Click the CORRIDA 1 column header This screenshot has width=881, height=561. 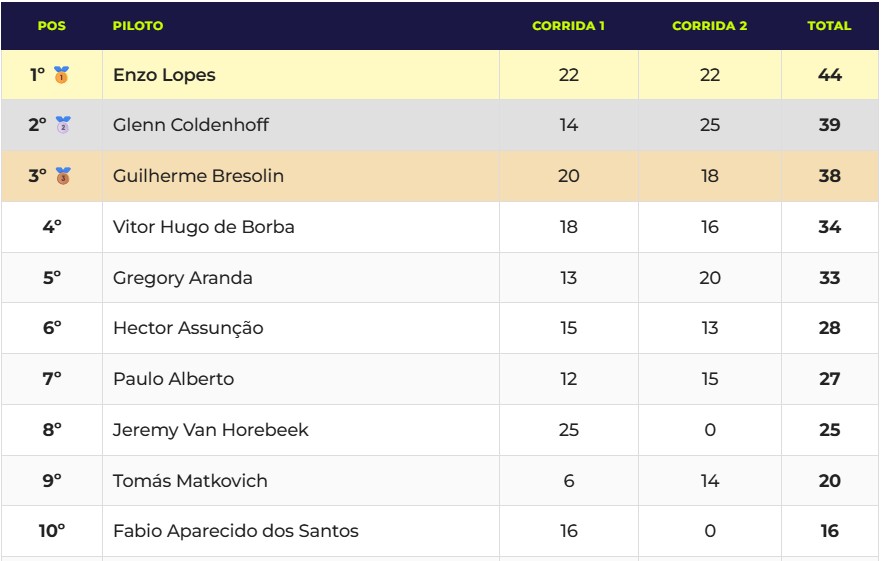[568, 26]
